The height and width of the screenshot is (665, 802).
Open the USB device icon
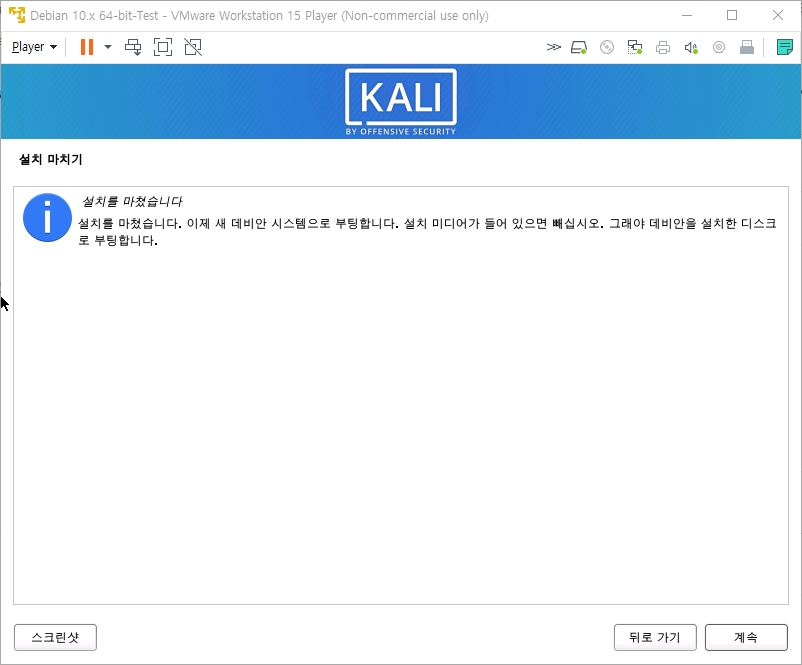(x=747, y=48)
